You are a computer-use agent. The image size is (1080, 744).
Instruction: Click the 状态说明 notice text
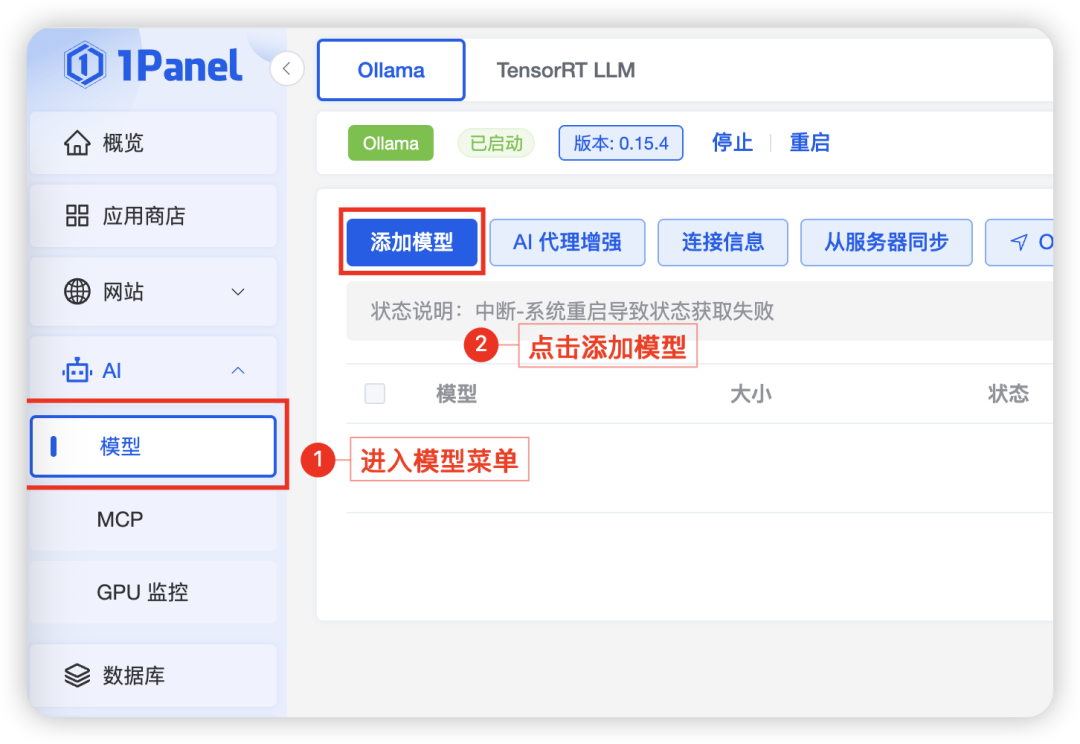tap(572, 311)
